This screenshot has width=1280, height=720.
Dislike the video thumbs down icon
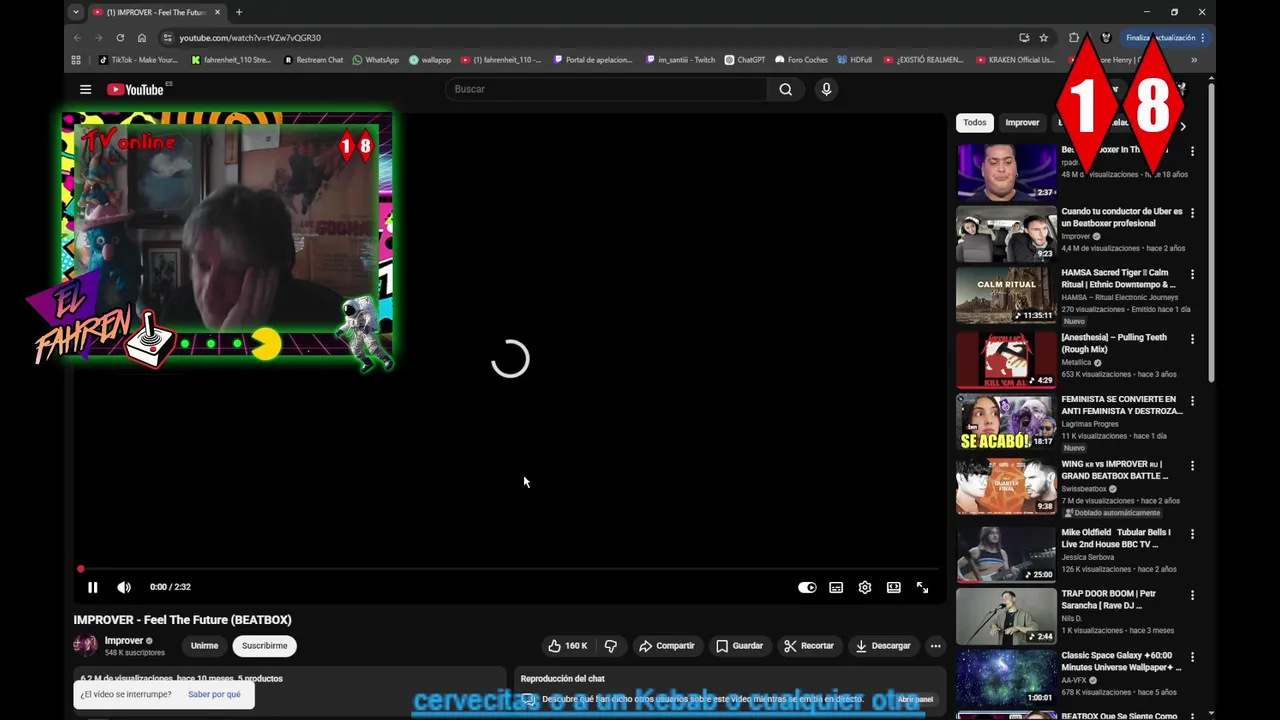pyautogui.click(x=610, y=646)
